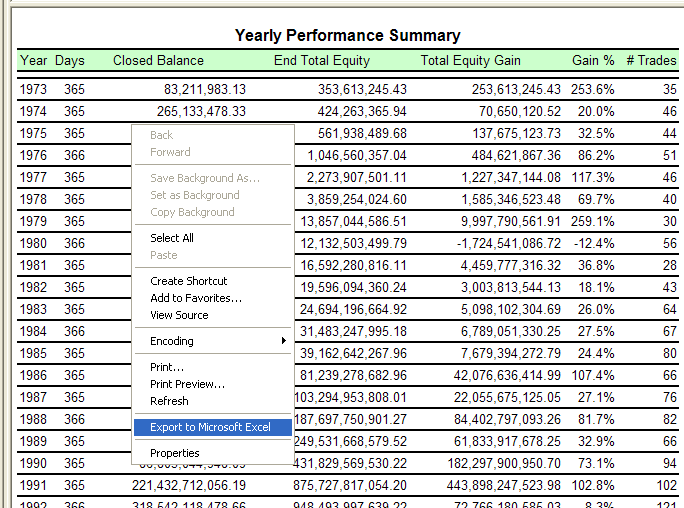Click equity gain 253,613,245.43
This screenshot has height=508, width=684.
(516, 89)
